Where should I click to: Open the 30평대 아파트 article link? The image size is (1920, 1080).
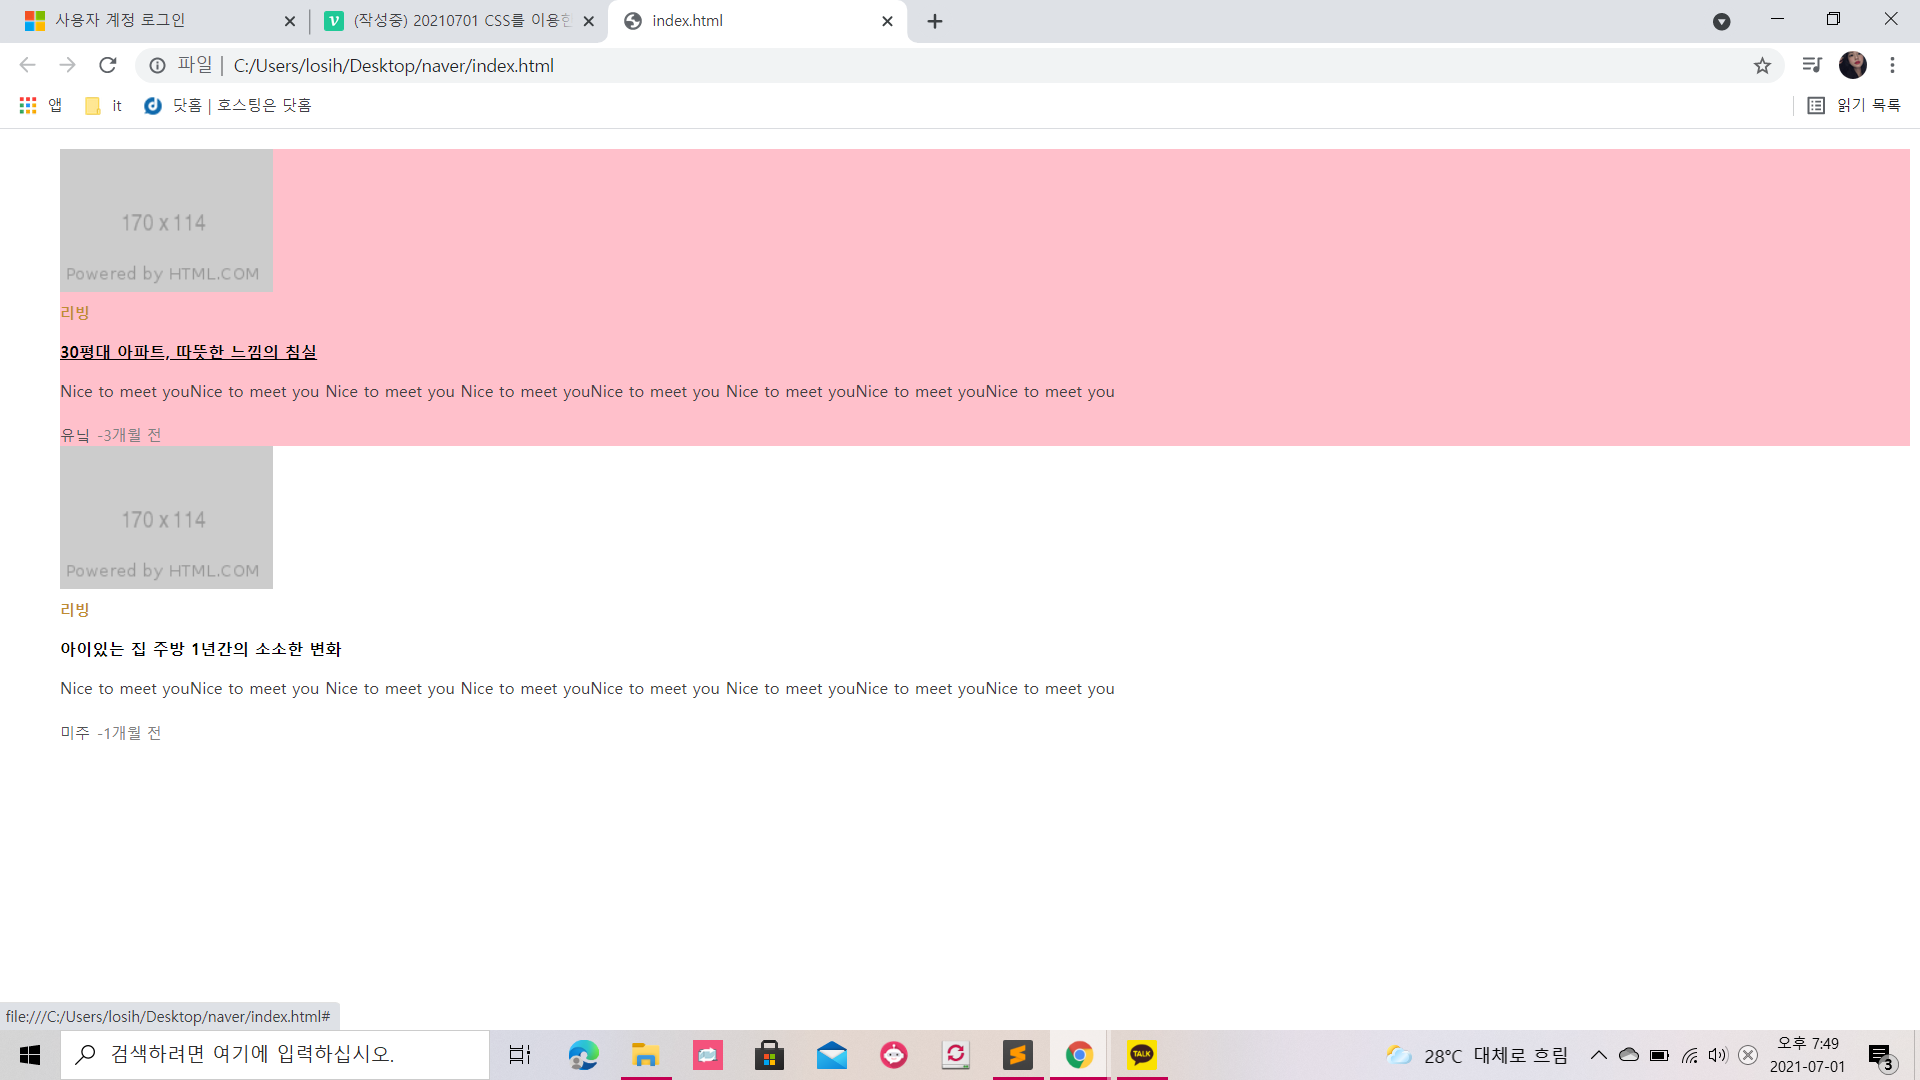188,352
